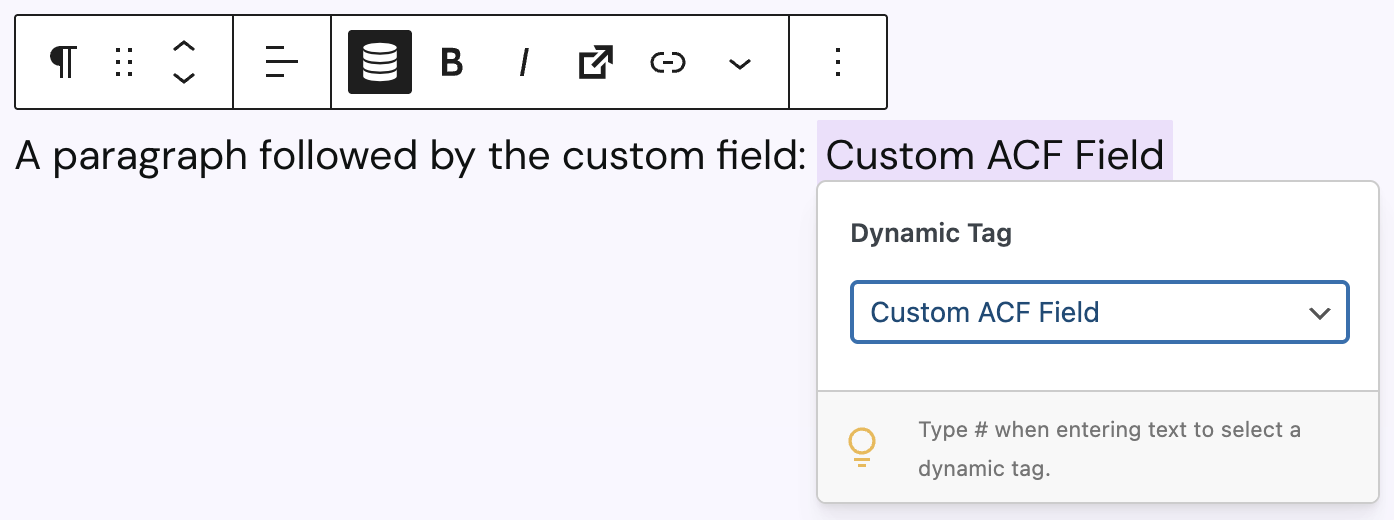The width and height of the screenshot is (1394, 520).
Task: Toggle the Dynamic Tag database icon
Action: click(x=380, y=62)
